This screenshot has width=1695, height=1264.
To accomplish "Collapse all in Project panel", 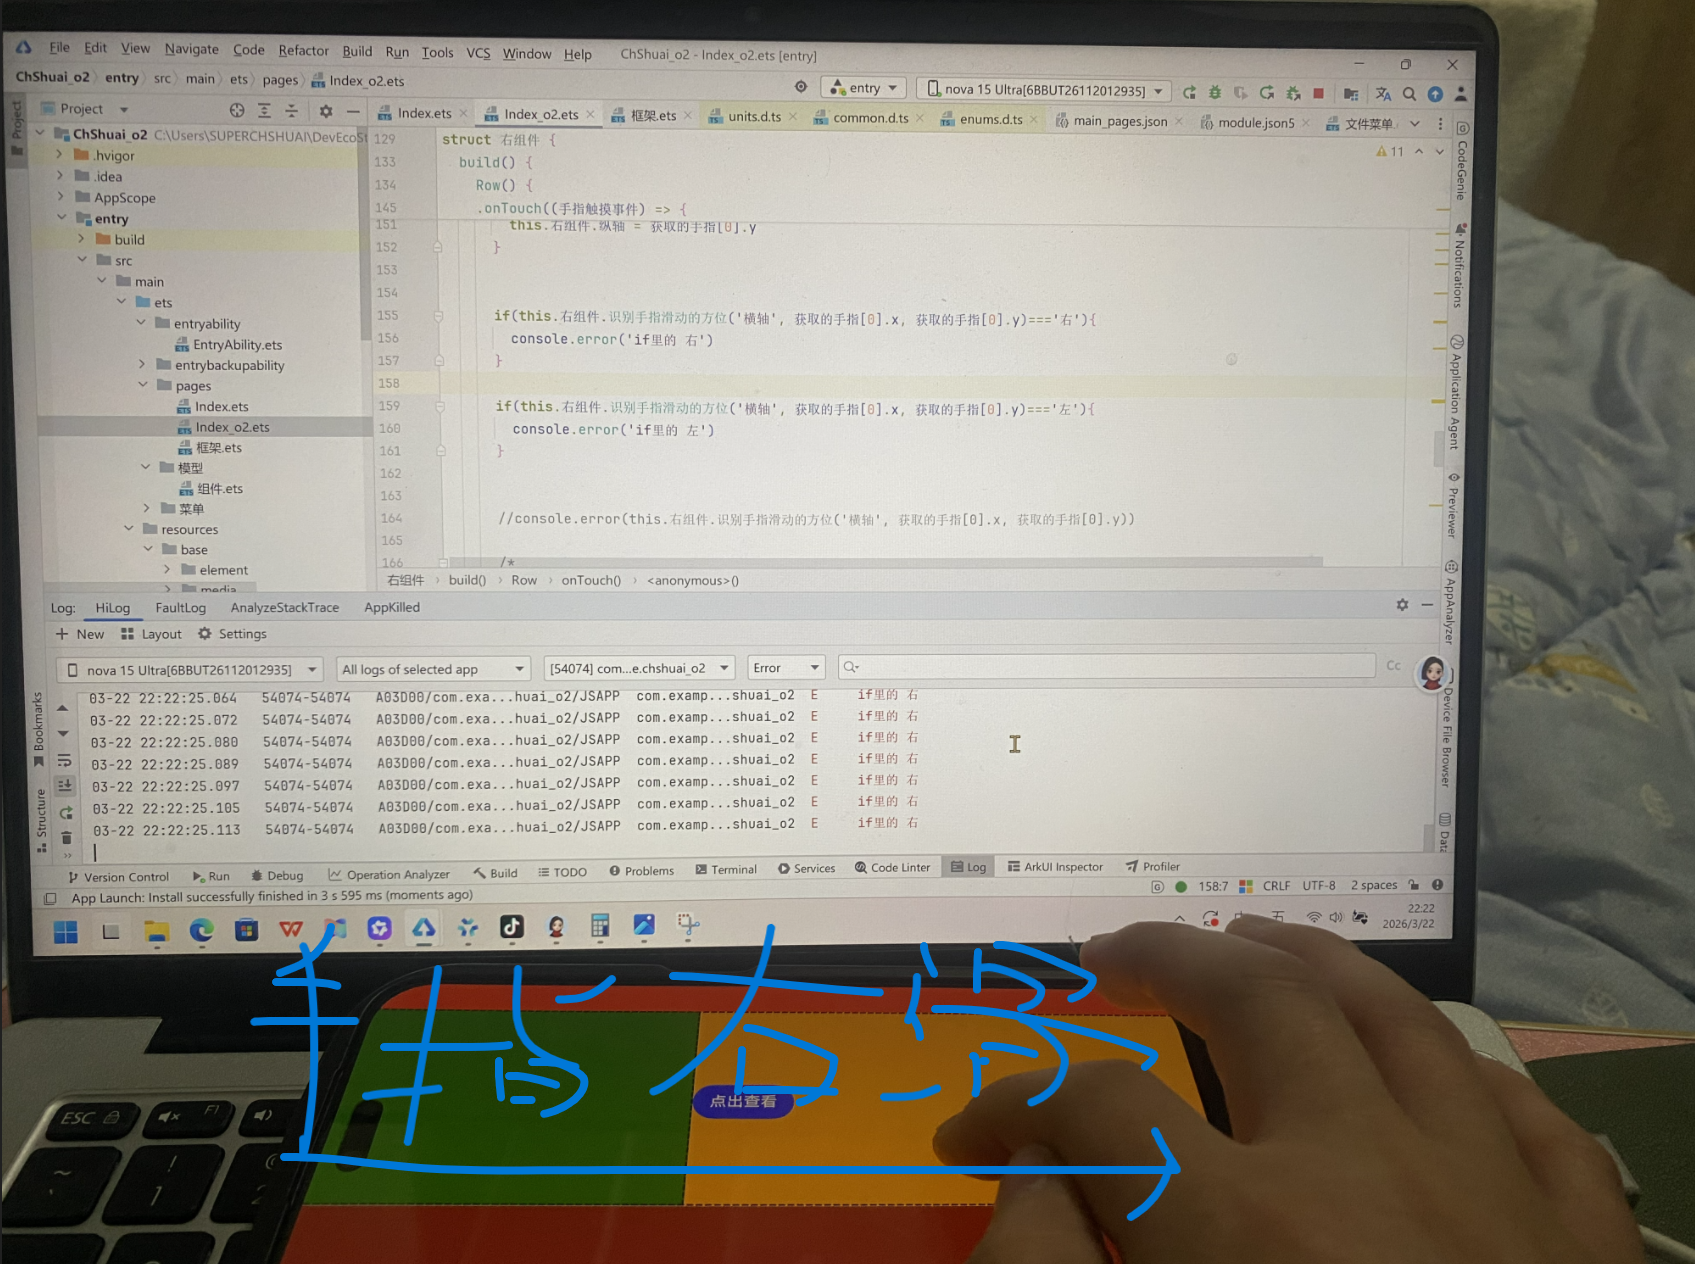I will point(291,110).
